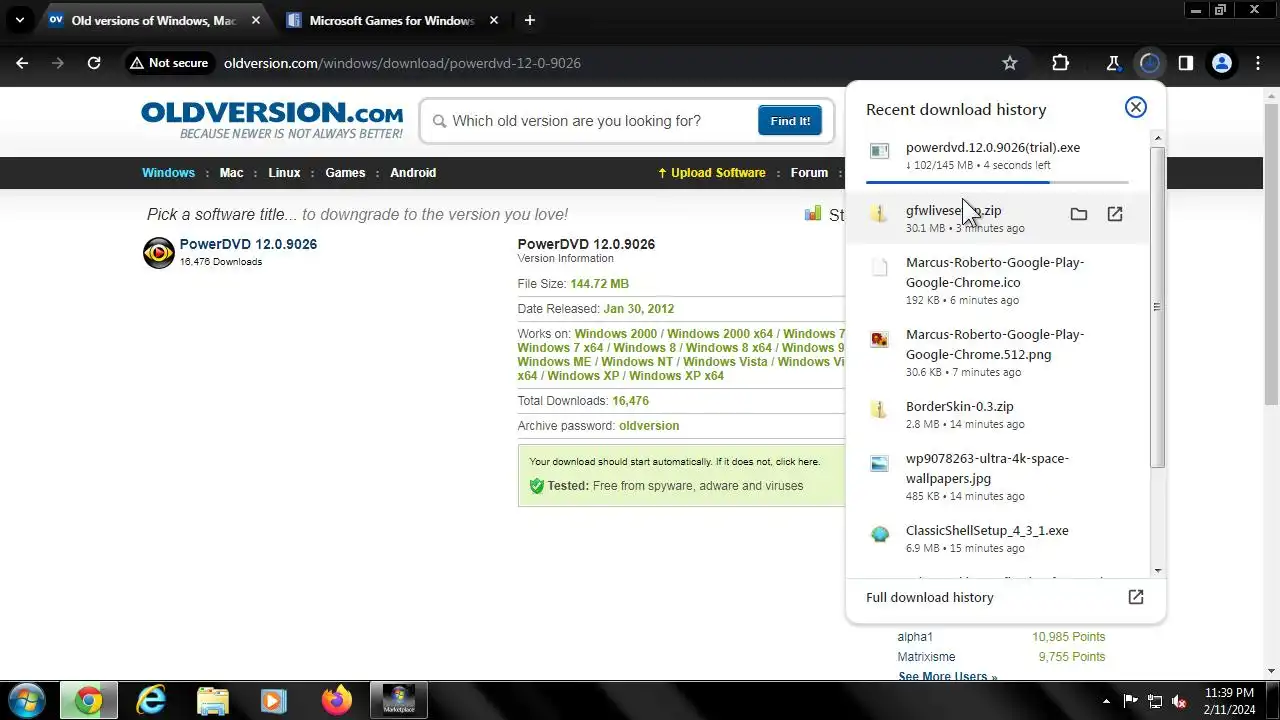Close the Recent download history popup

tap(1136, 107)
